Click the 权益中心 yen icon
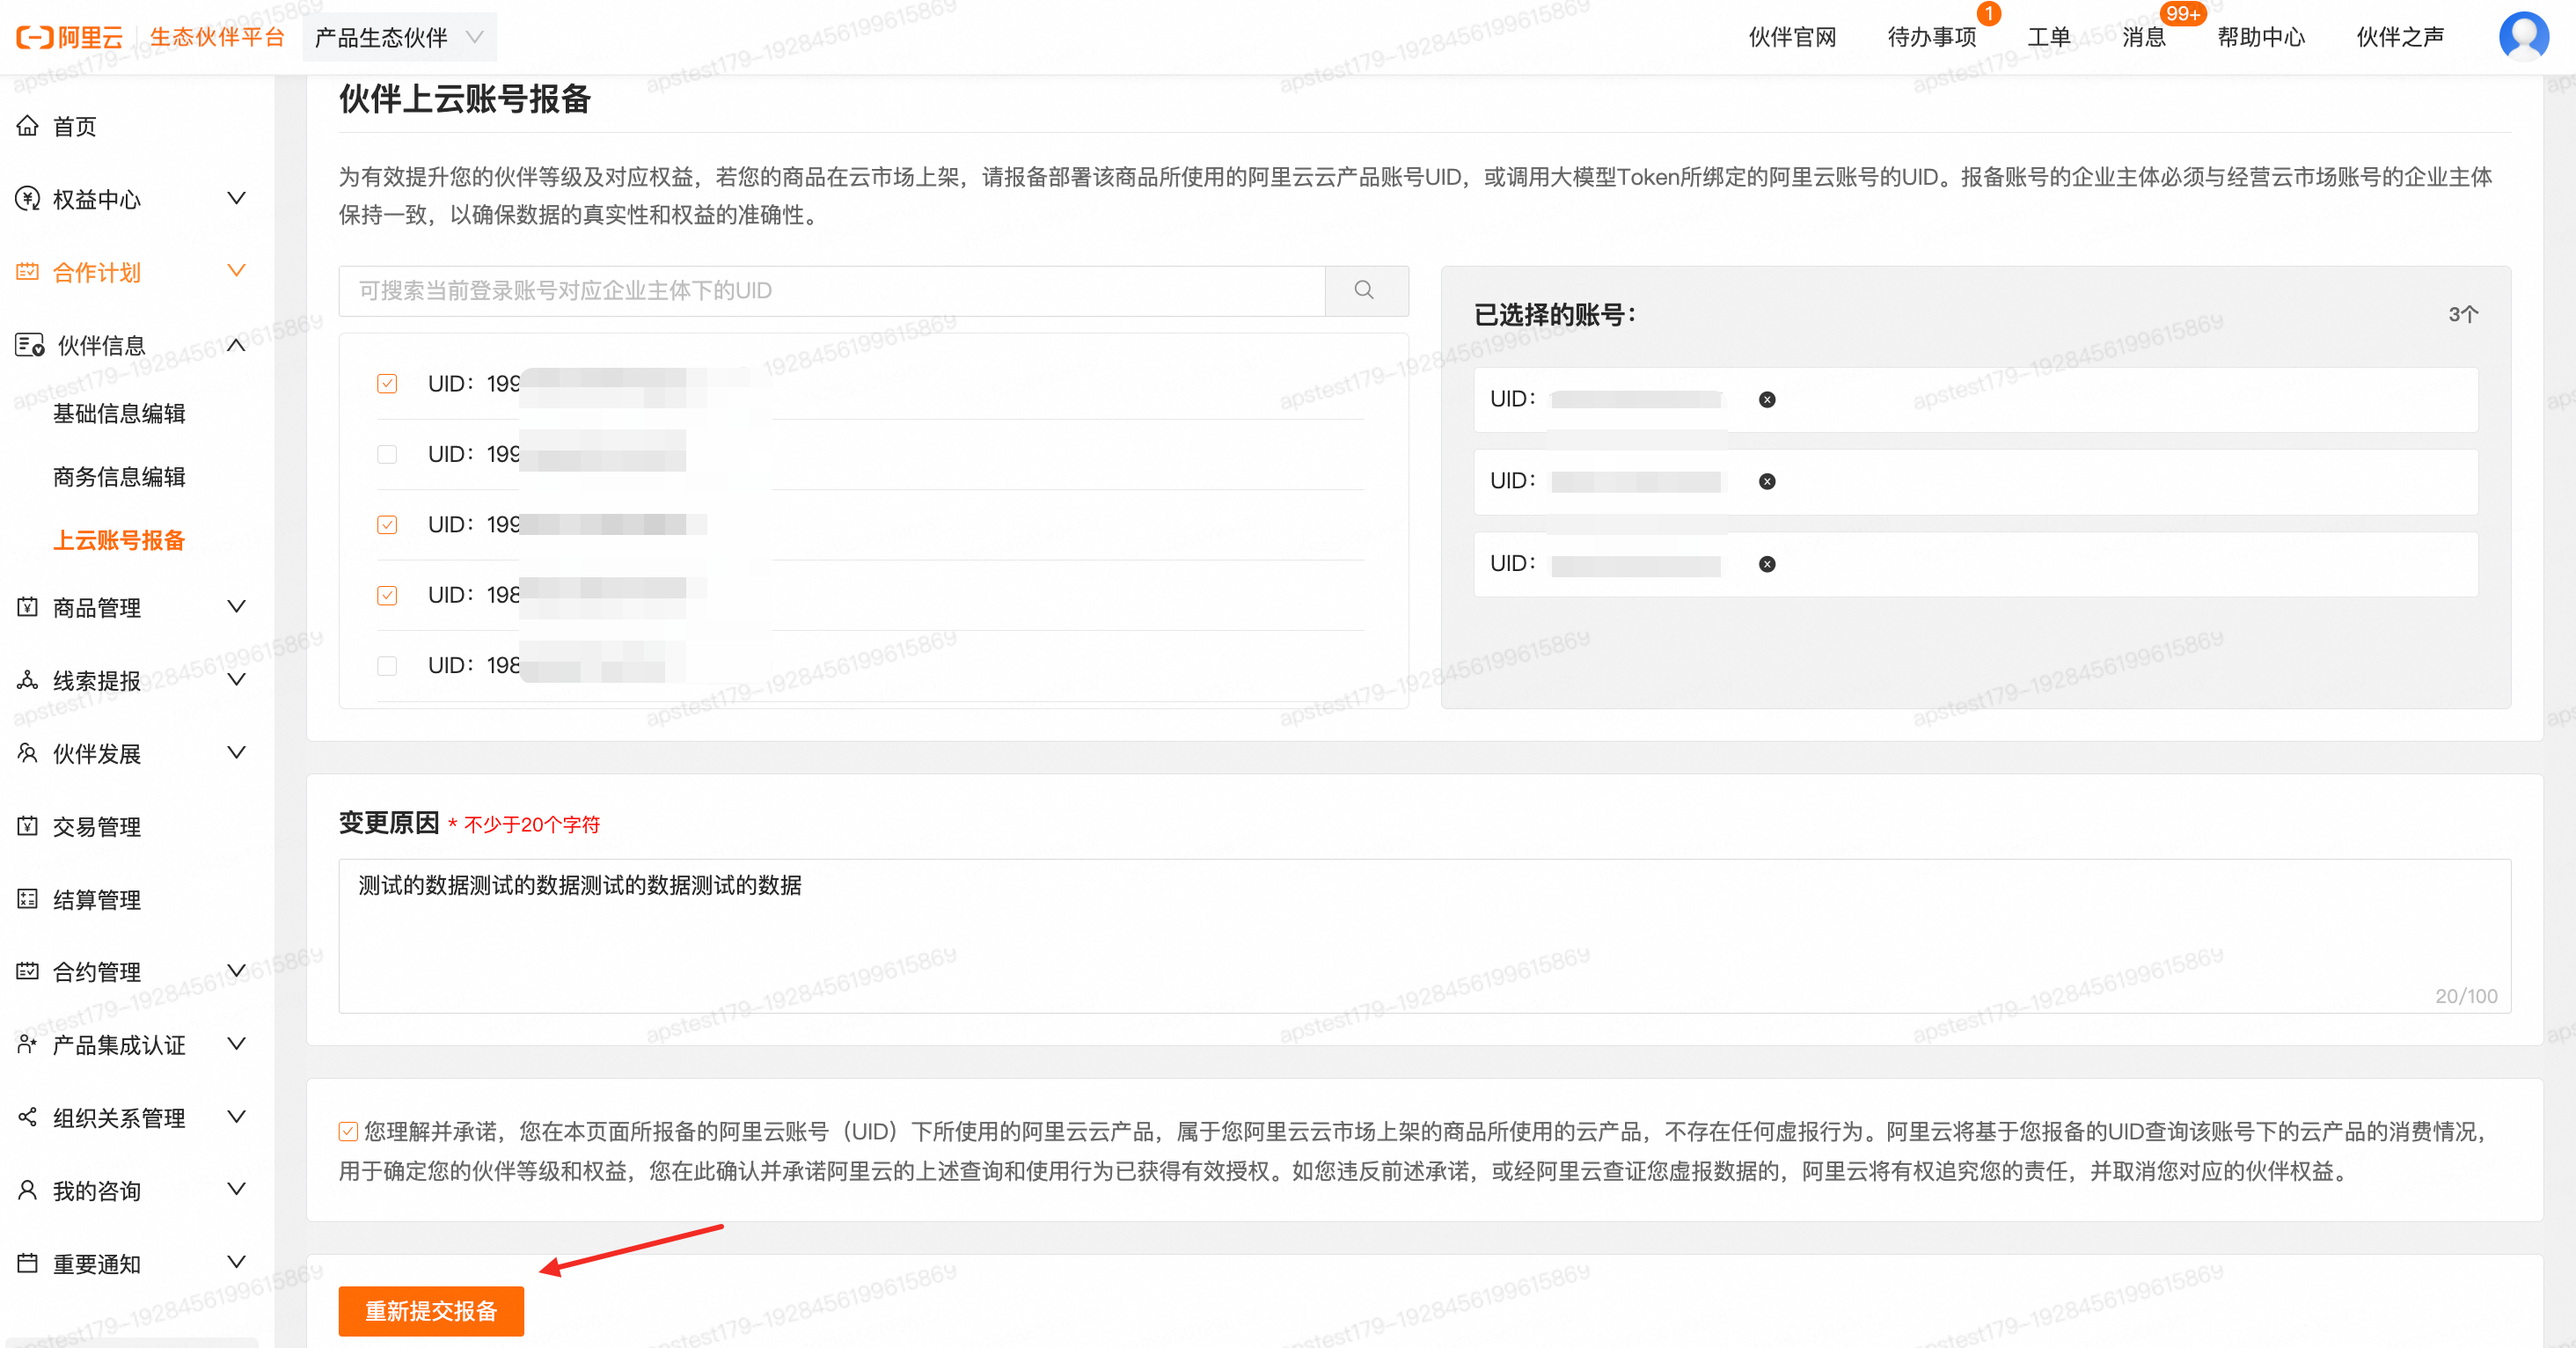 [x=28, y=199]
